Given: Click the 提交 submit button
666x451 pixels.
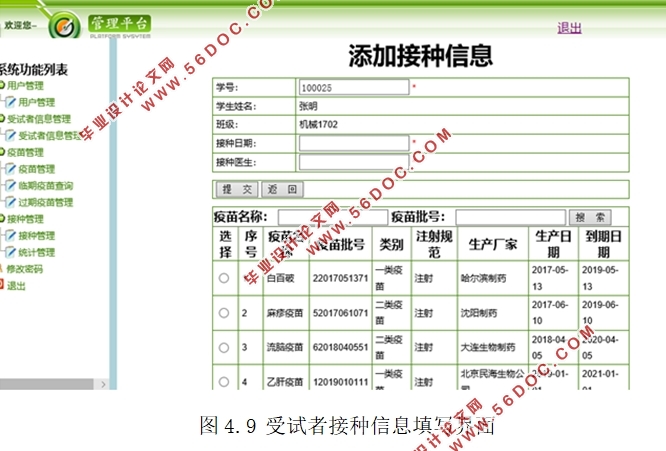Looking at the screenshot, I should [x=237, y=189].
